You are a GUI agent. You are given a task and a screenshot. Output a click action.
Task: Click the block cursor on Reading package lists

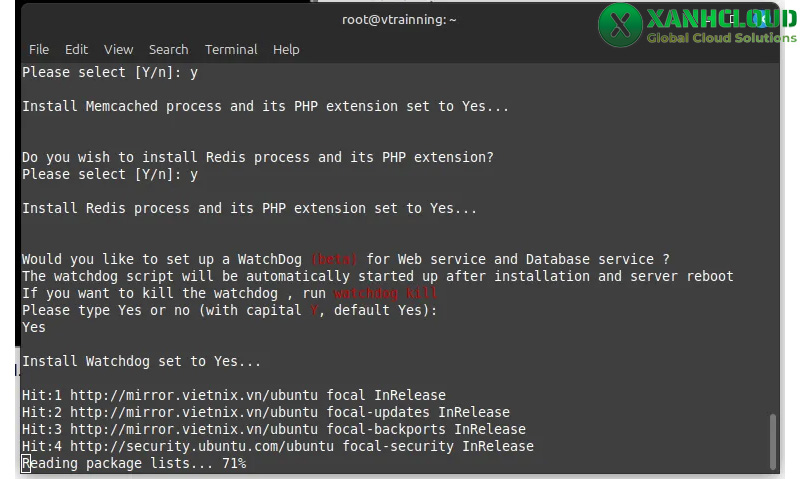pos(26,464)
